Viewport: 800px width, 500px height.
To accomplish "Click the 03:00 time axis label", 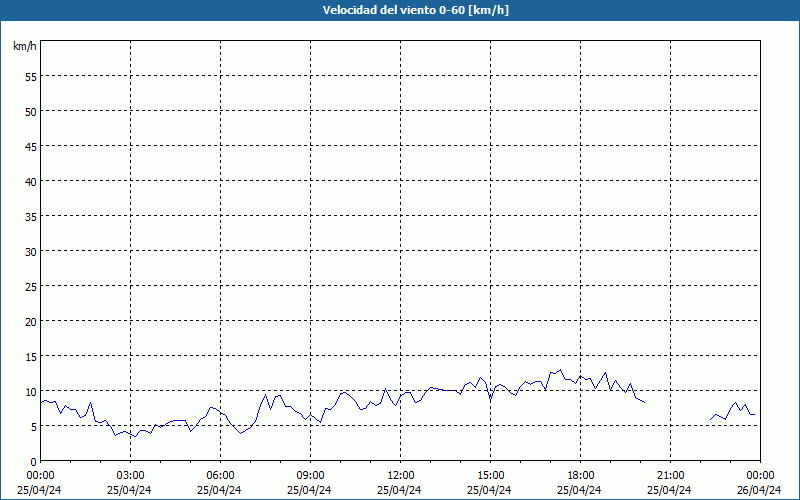I will tap(131, 476).
